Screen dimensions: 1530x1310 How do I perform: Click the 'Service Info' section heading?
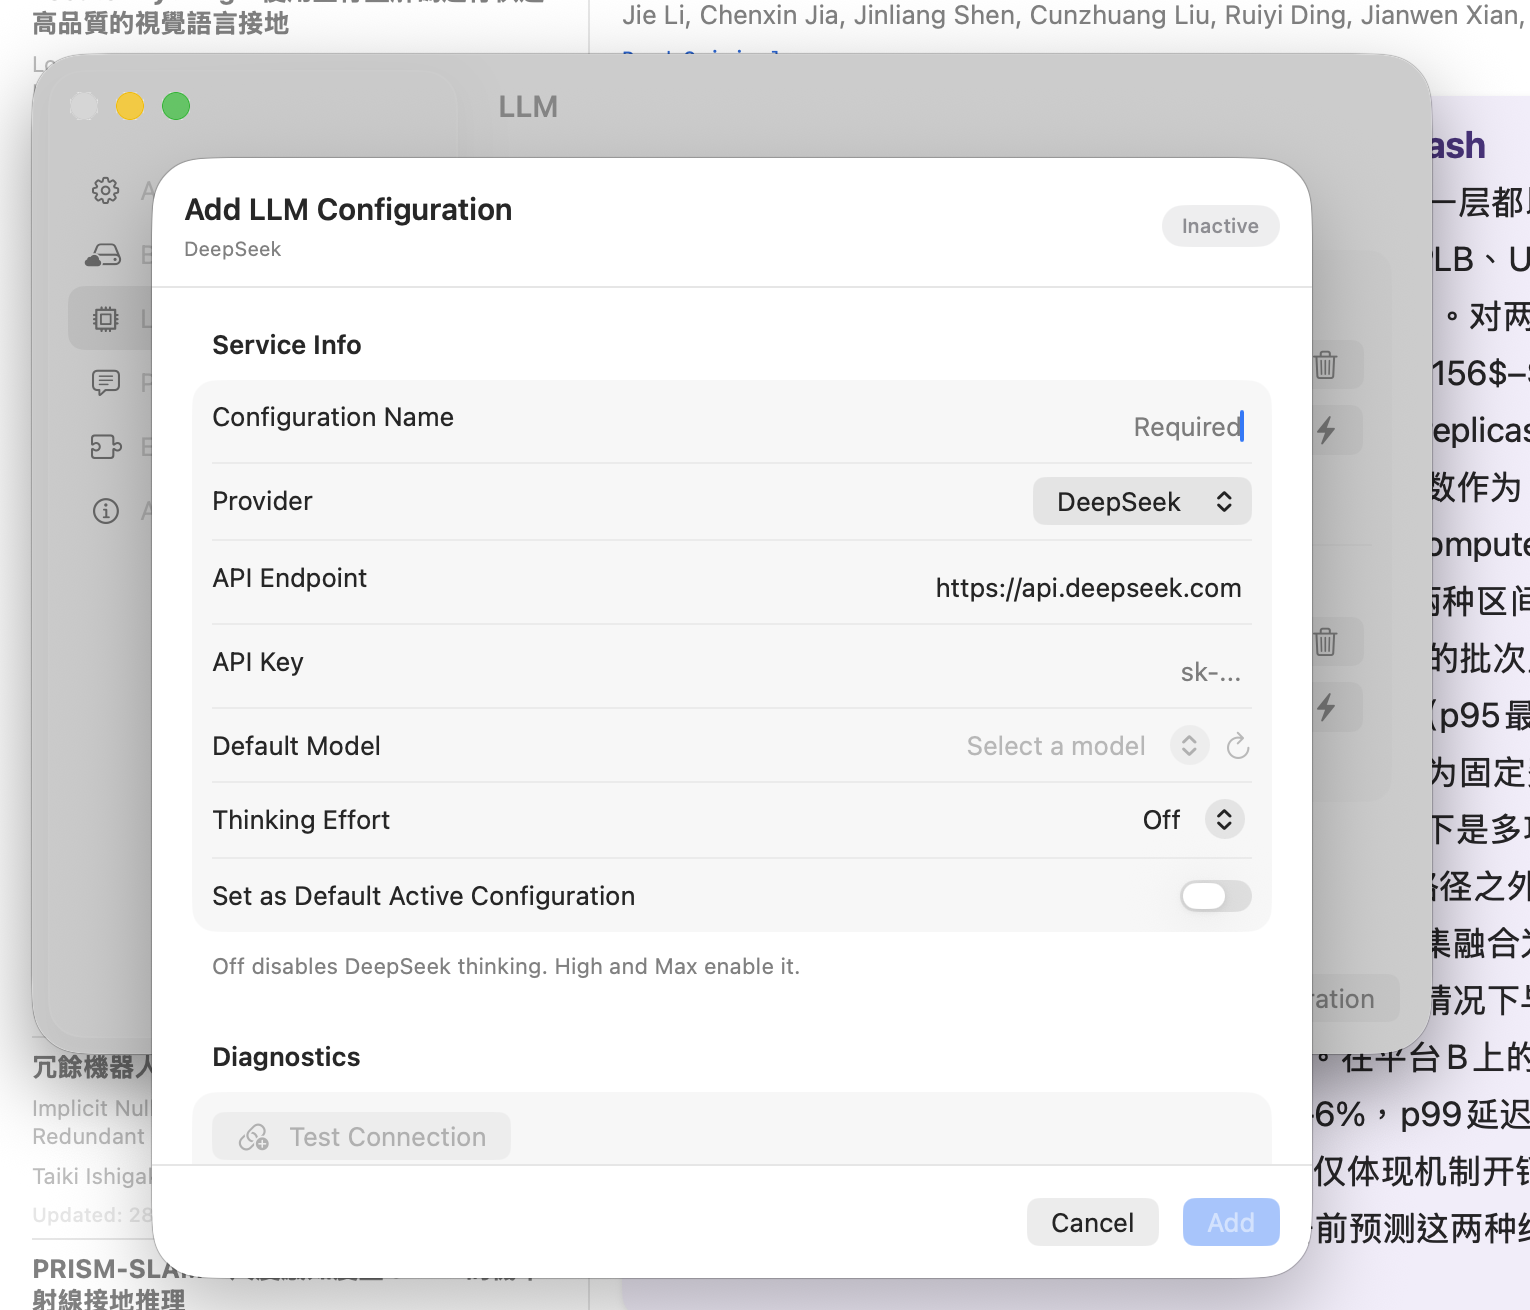(x=287, y=345)
